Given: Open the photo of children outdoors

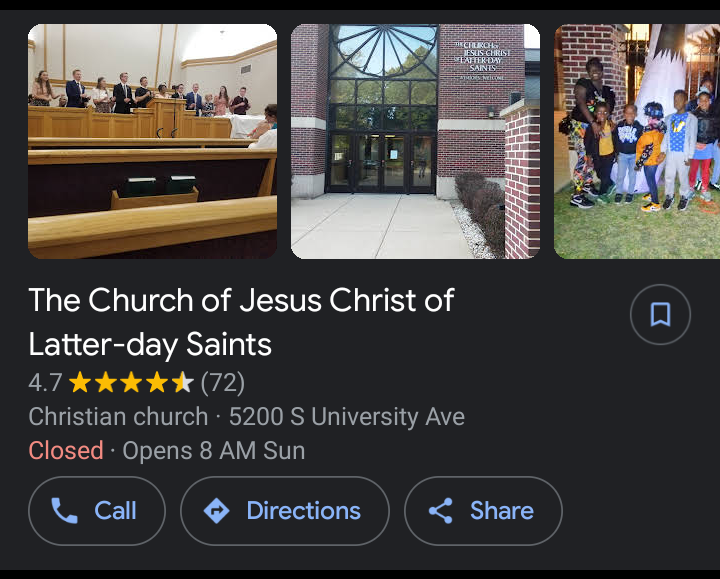Looking at the screenshot, I should 637,141.
